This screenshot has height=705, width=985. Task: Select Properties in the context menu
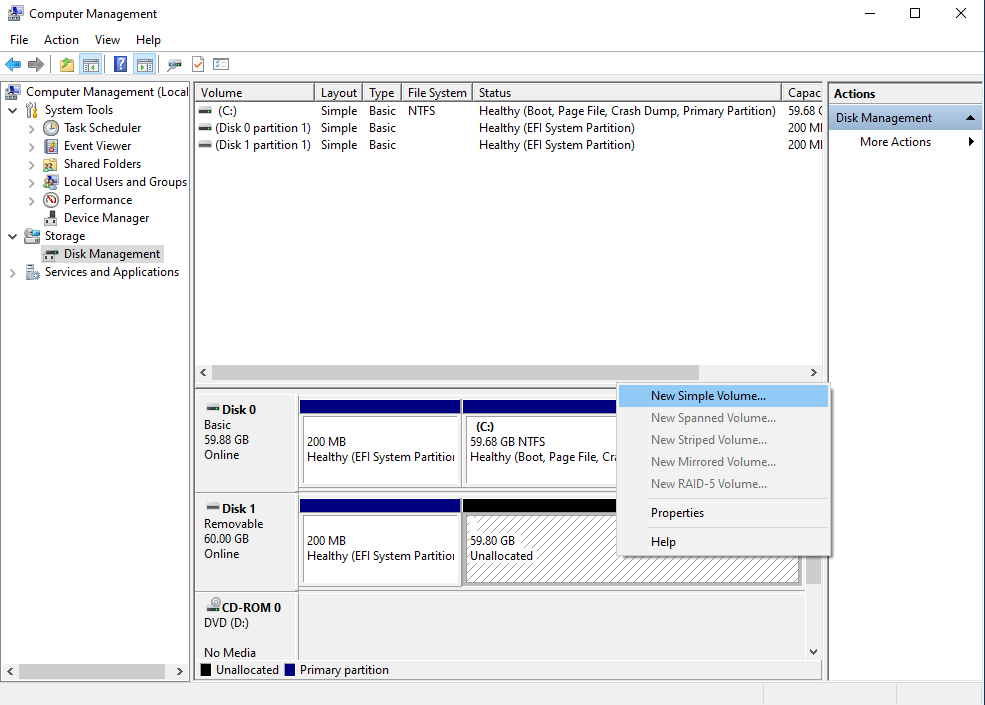tap(677, 513)
